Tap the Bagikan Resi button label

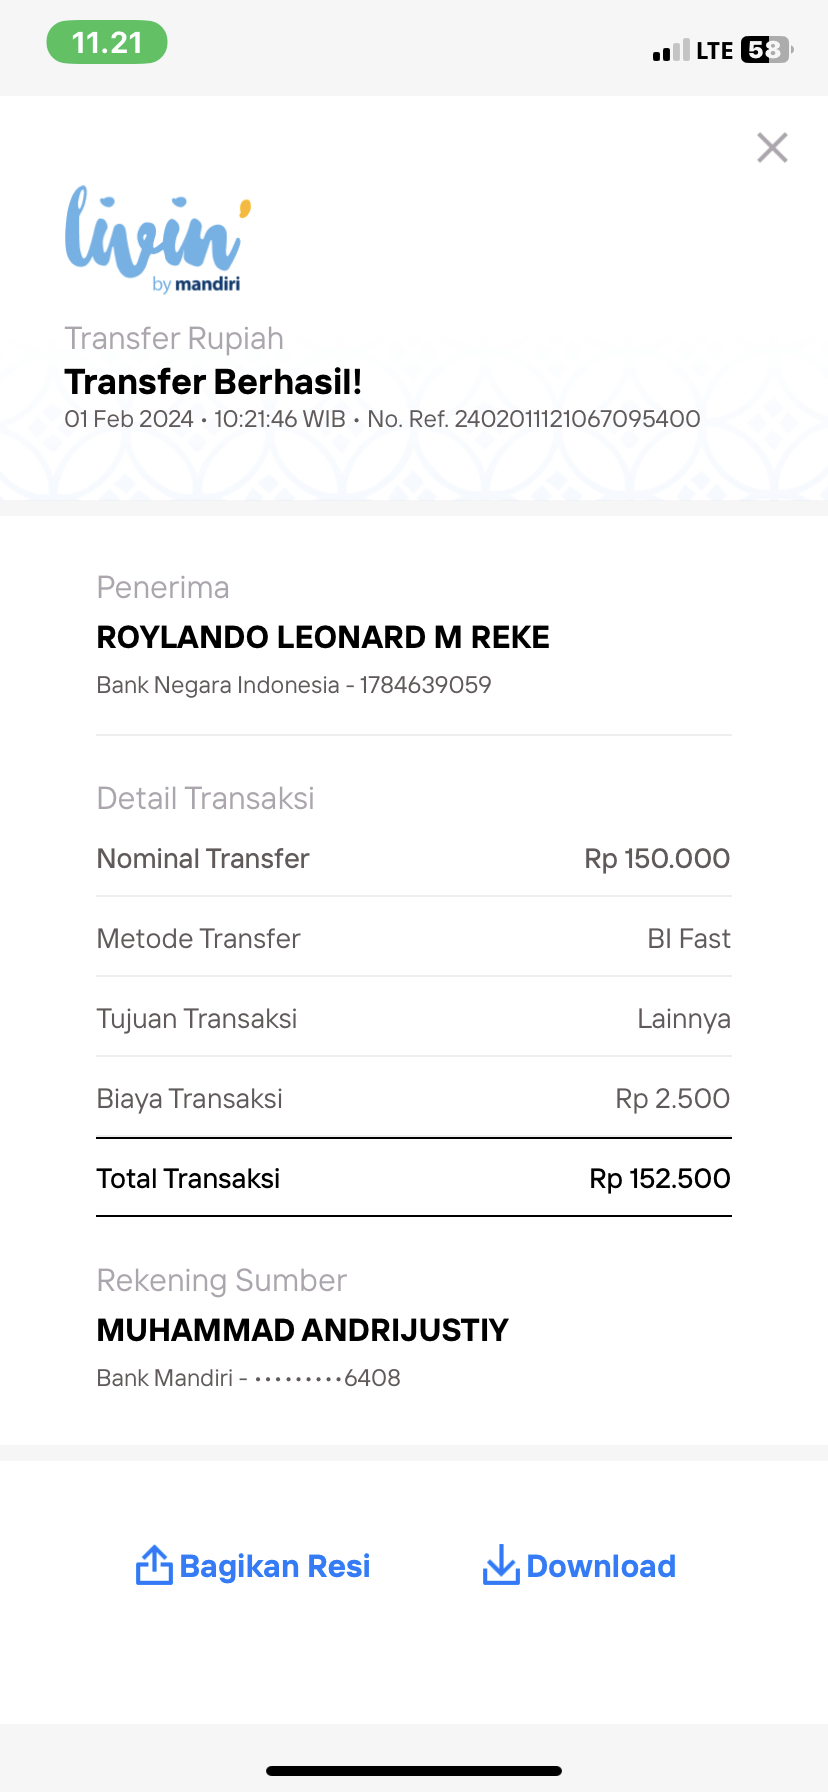pos(275,1566)
